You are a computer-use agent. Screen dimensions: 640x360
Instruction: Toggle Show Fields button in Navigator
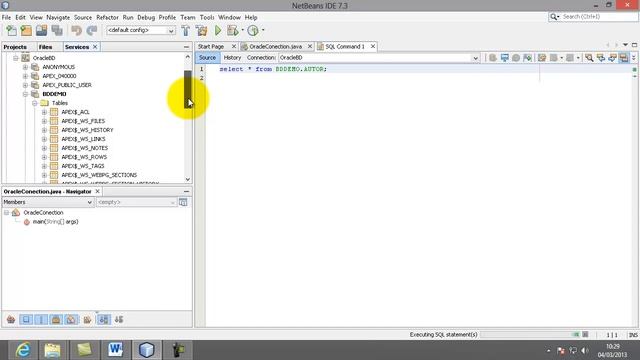tap(26, 320)
